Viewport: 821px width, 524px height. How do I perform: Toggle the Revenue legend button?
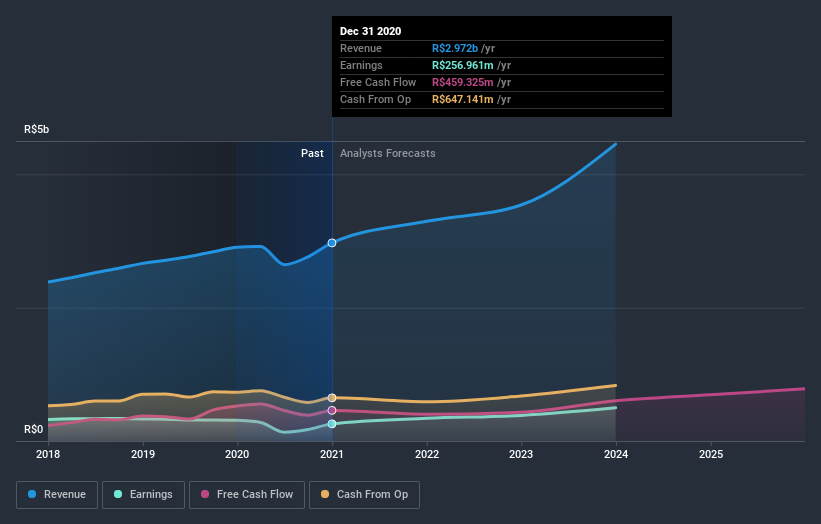tap(57, 495)
